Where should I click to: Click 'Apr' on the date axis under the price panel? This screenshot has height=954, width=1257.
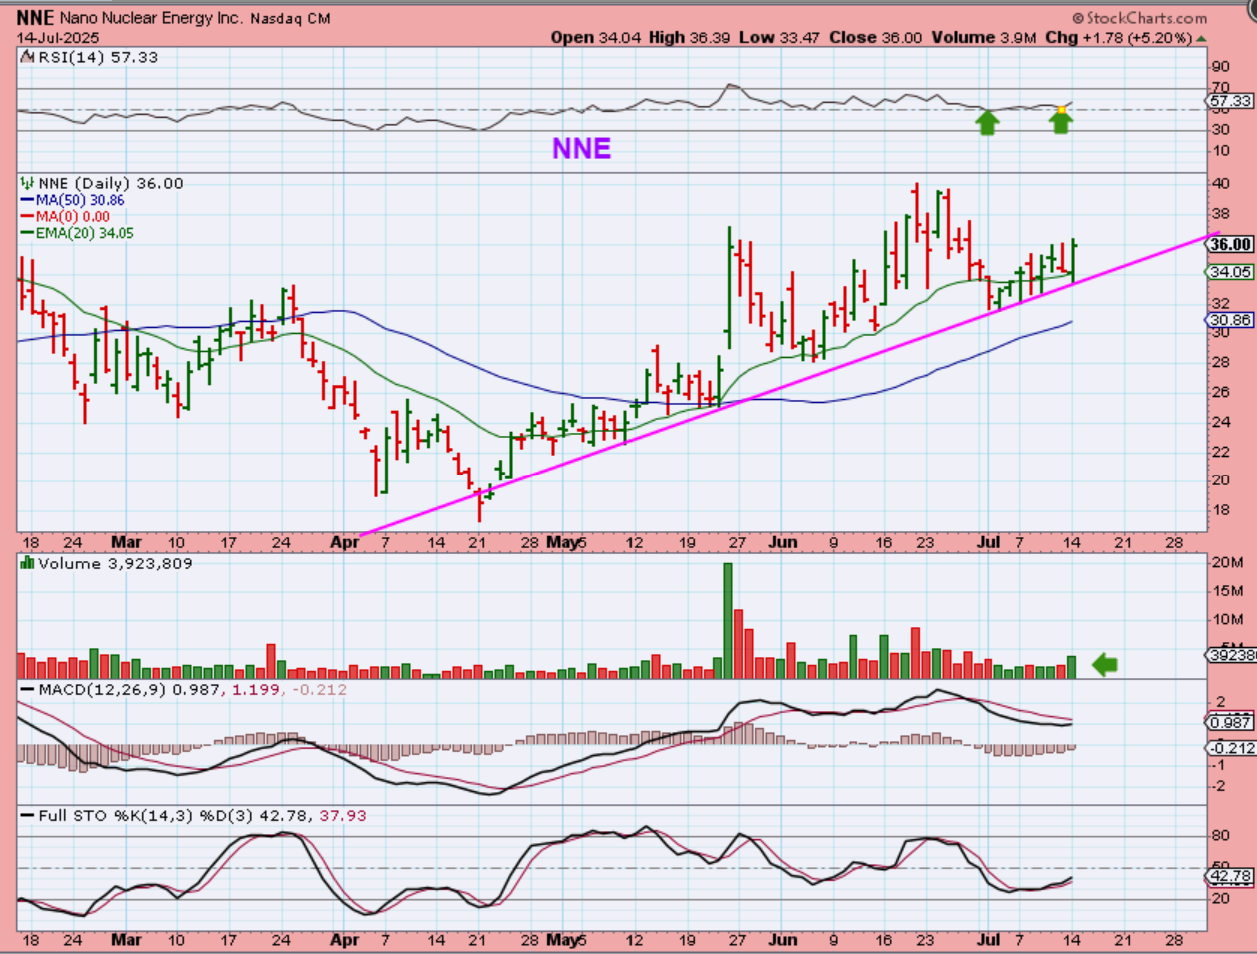pos(345,542)
